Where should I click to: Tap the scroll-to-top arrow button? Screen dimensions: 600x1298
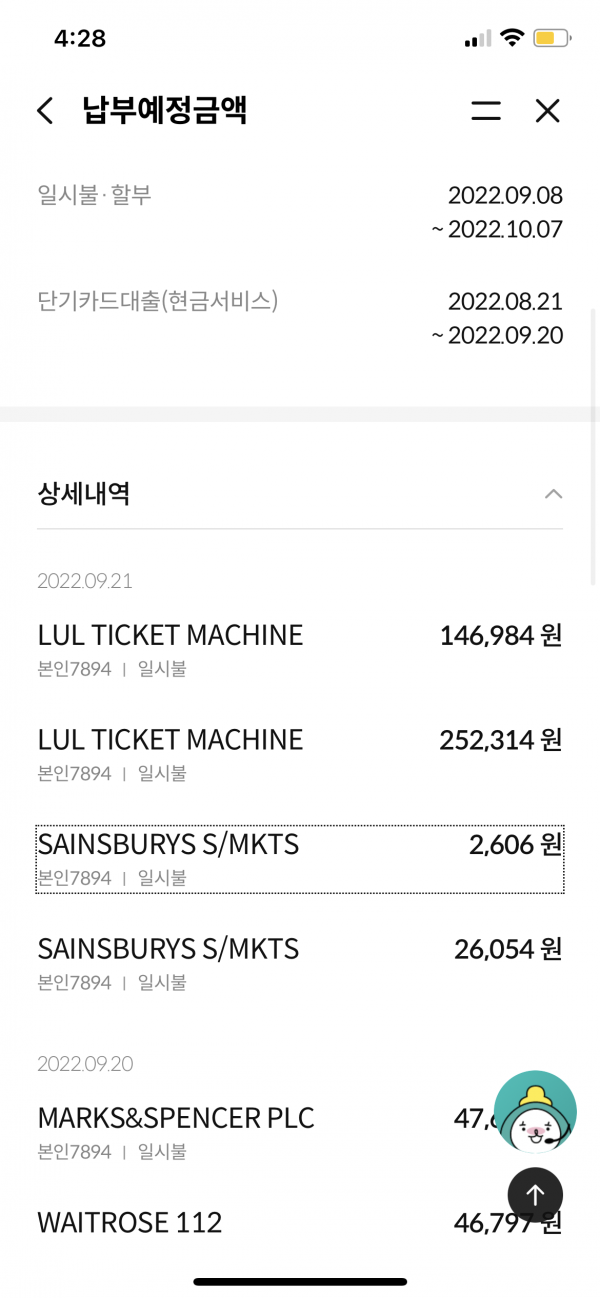tap(535, 1194)
